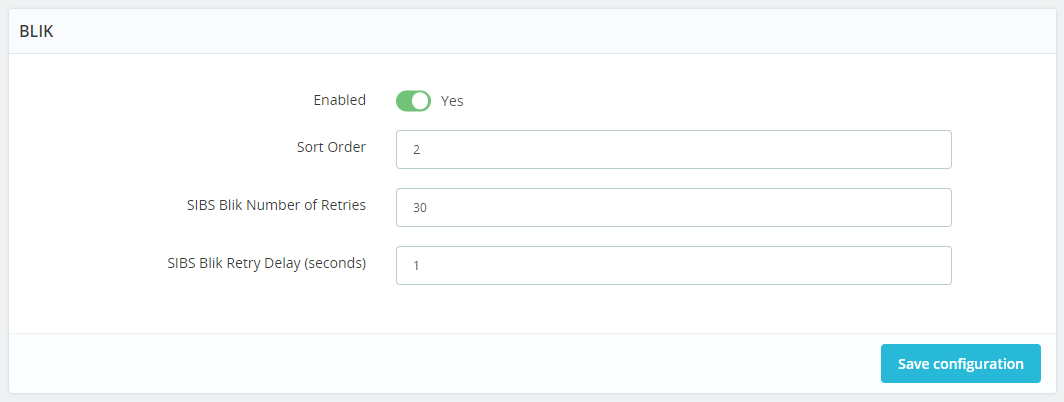Click the green track of the Enabled toggle
The width and height of the screenshot is (1064, 402).
click(405, 101)
